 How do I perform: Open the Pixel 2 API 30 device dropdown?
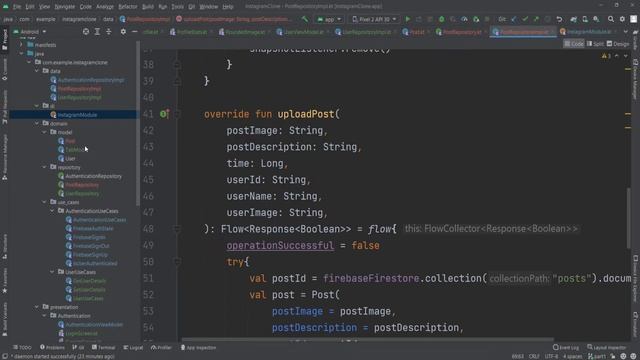374,19
